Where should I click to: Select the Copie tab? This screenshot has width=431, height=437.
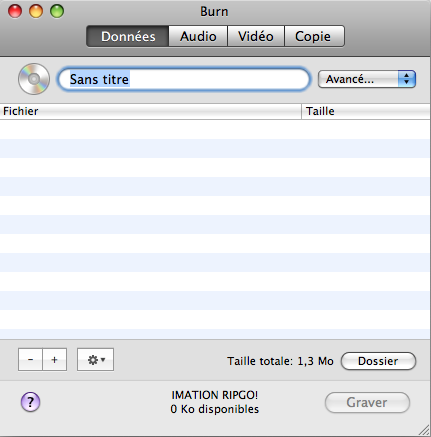pyautogui.click(x=314, y=36)
